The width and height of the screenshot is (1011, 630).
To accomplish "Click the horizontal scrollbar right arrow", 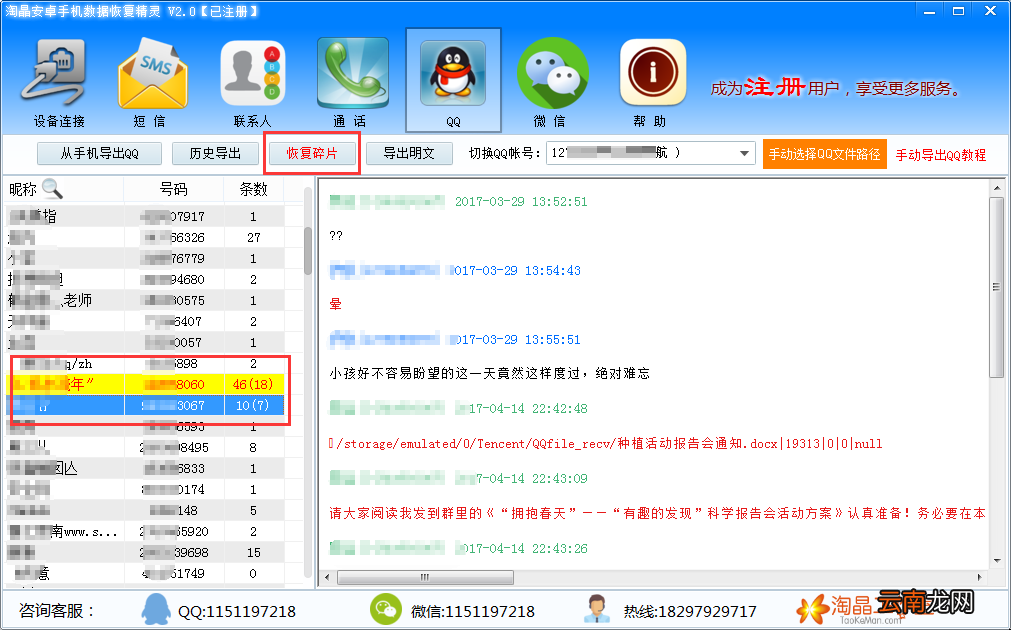I will click(x=980, y=577).
